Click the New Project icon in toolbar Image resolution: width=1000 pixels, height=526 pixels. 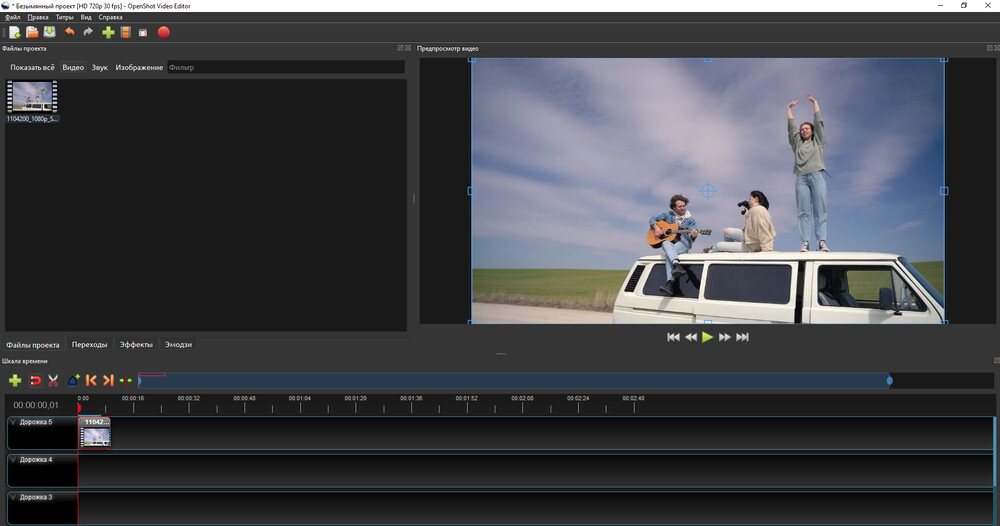point(14,32)
